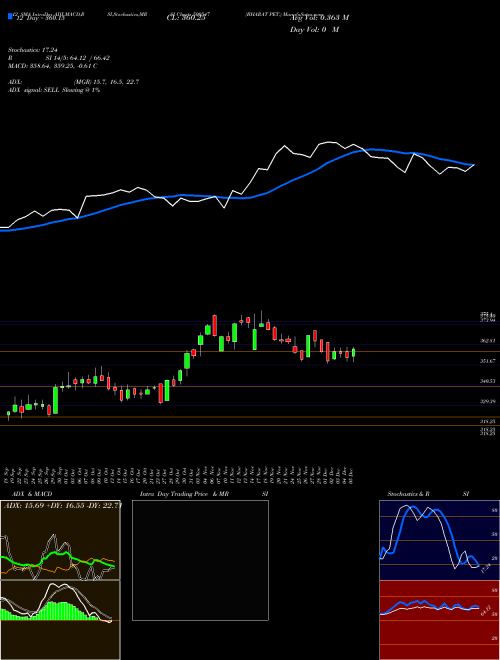Open the red RSI chart panel
The height and width of the screenshot is (660, 500).
point(439,620)
